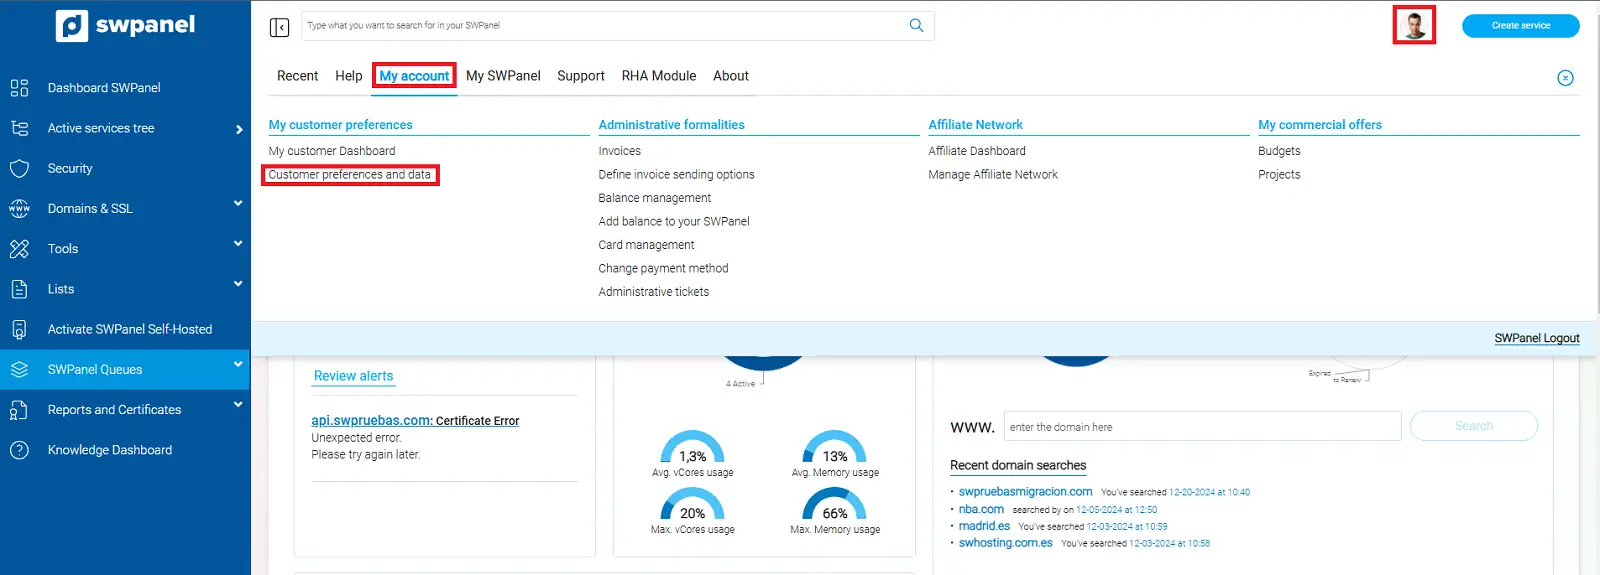The width and height of the screenshot is (1600, 575).
Task: Click the Activate SWPanel Self-Hosted icon
Action: pos(20,329)
